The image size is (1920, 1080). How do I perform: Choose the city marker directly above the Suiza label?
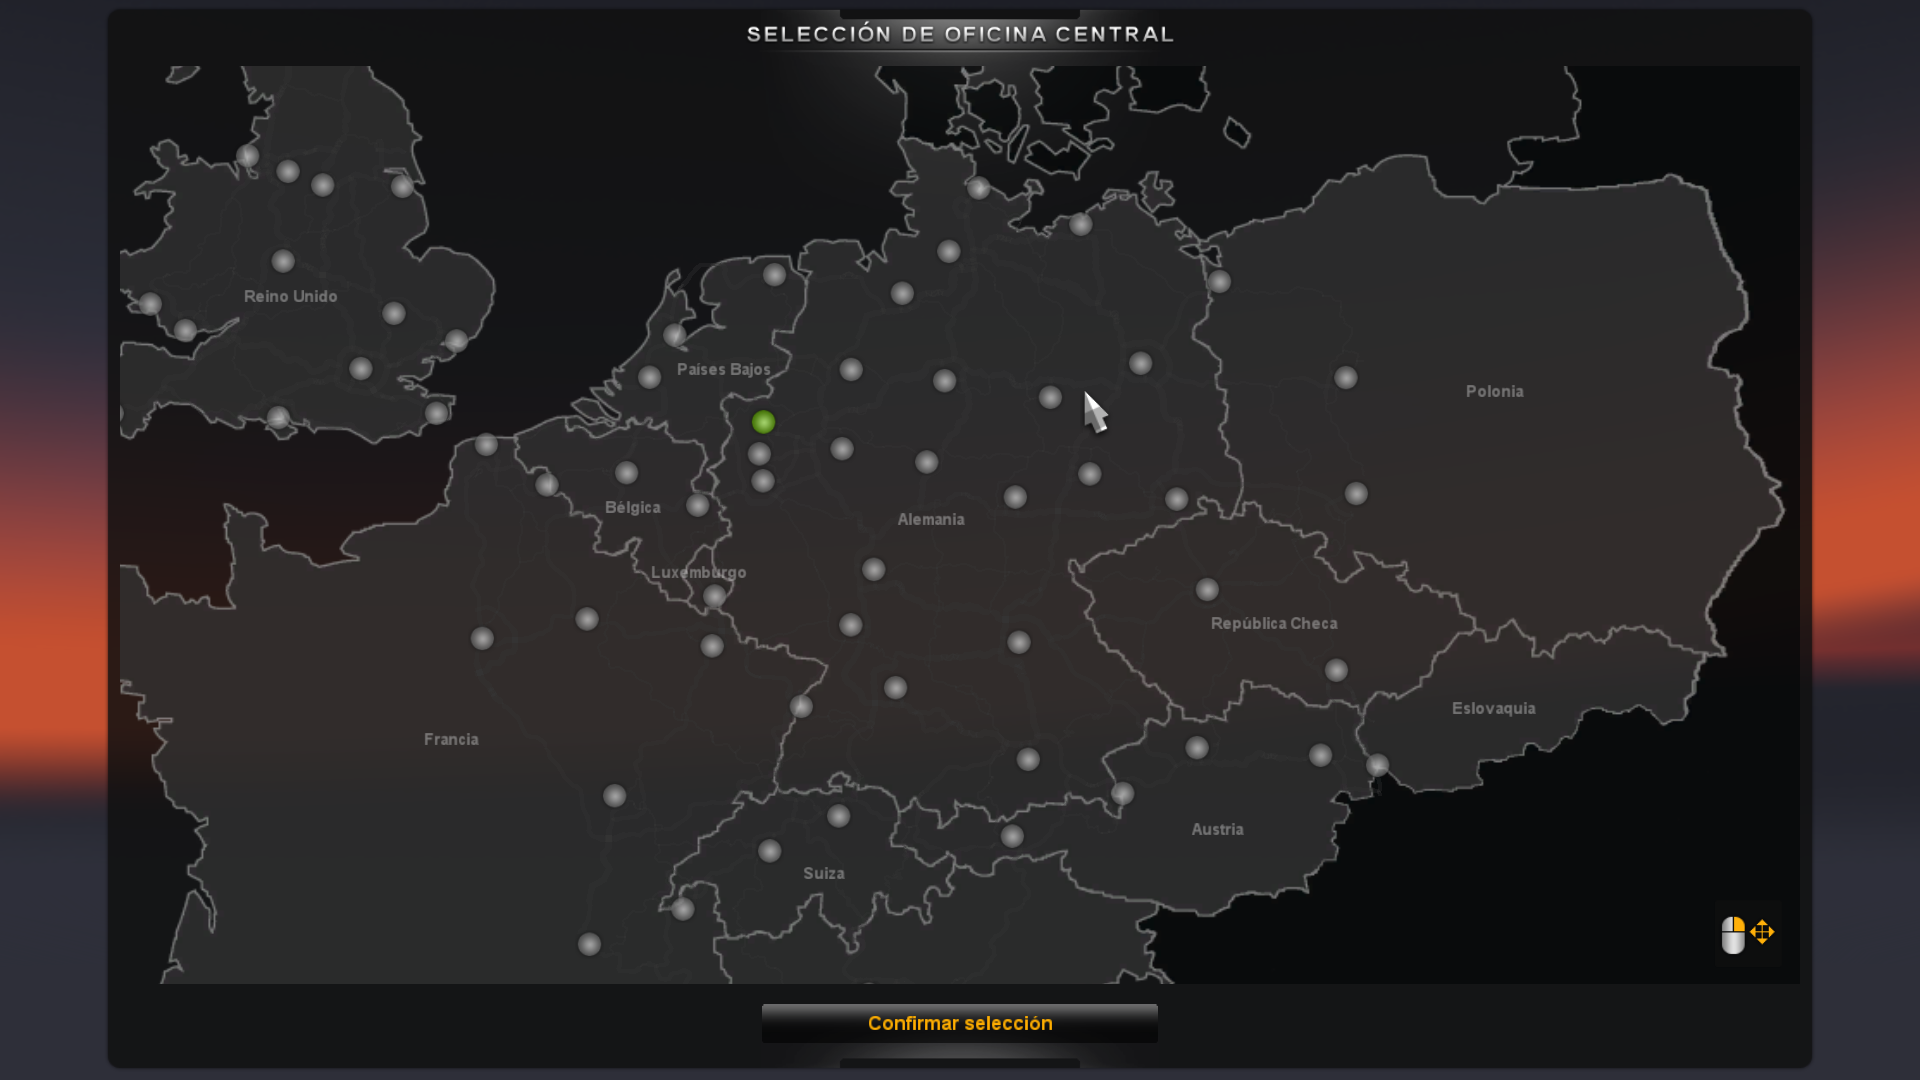(x=838, y=816)
